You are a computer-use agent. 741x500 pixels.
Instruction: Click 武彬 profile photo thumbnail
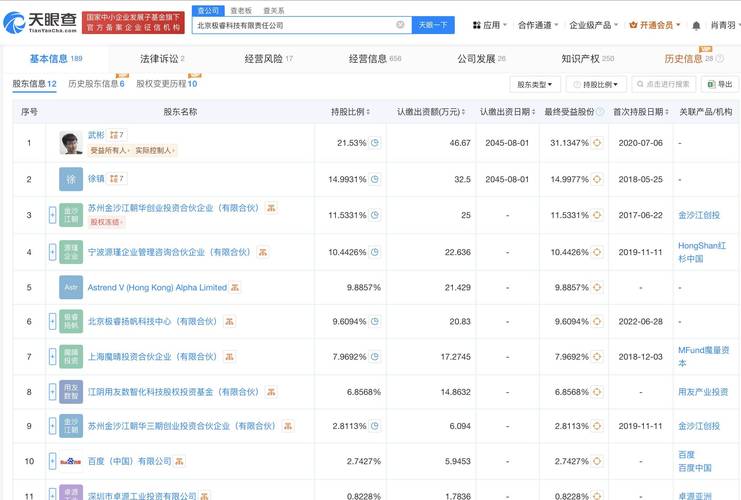pos(71,143)
